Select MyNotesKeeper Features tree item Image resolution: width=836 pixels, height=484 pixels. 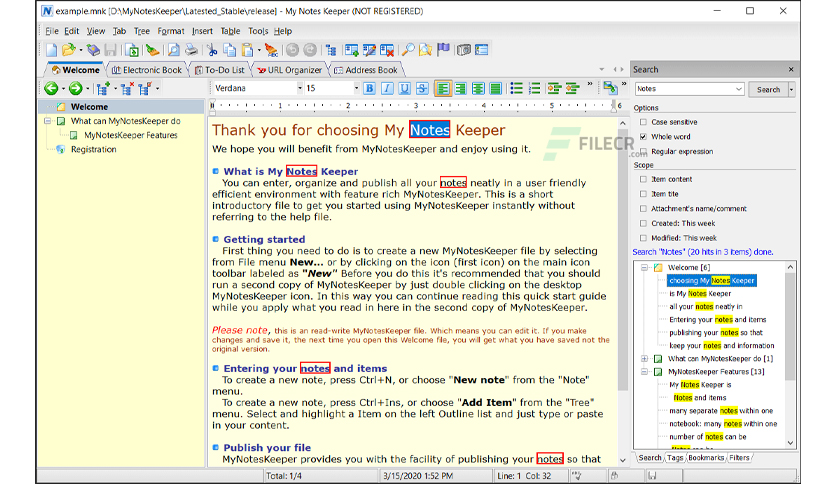[131, 135]
